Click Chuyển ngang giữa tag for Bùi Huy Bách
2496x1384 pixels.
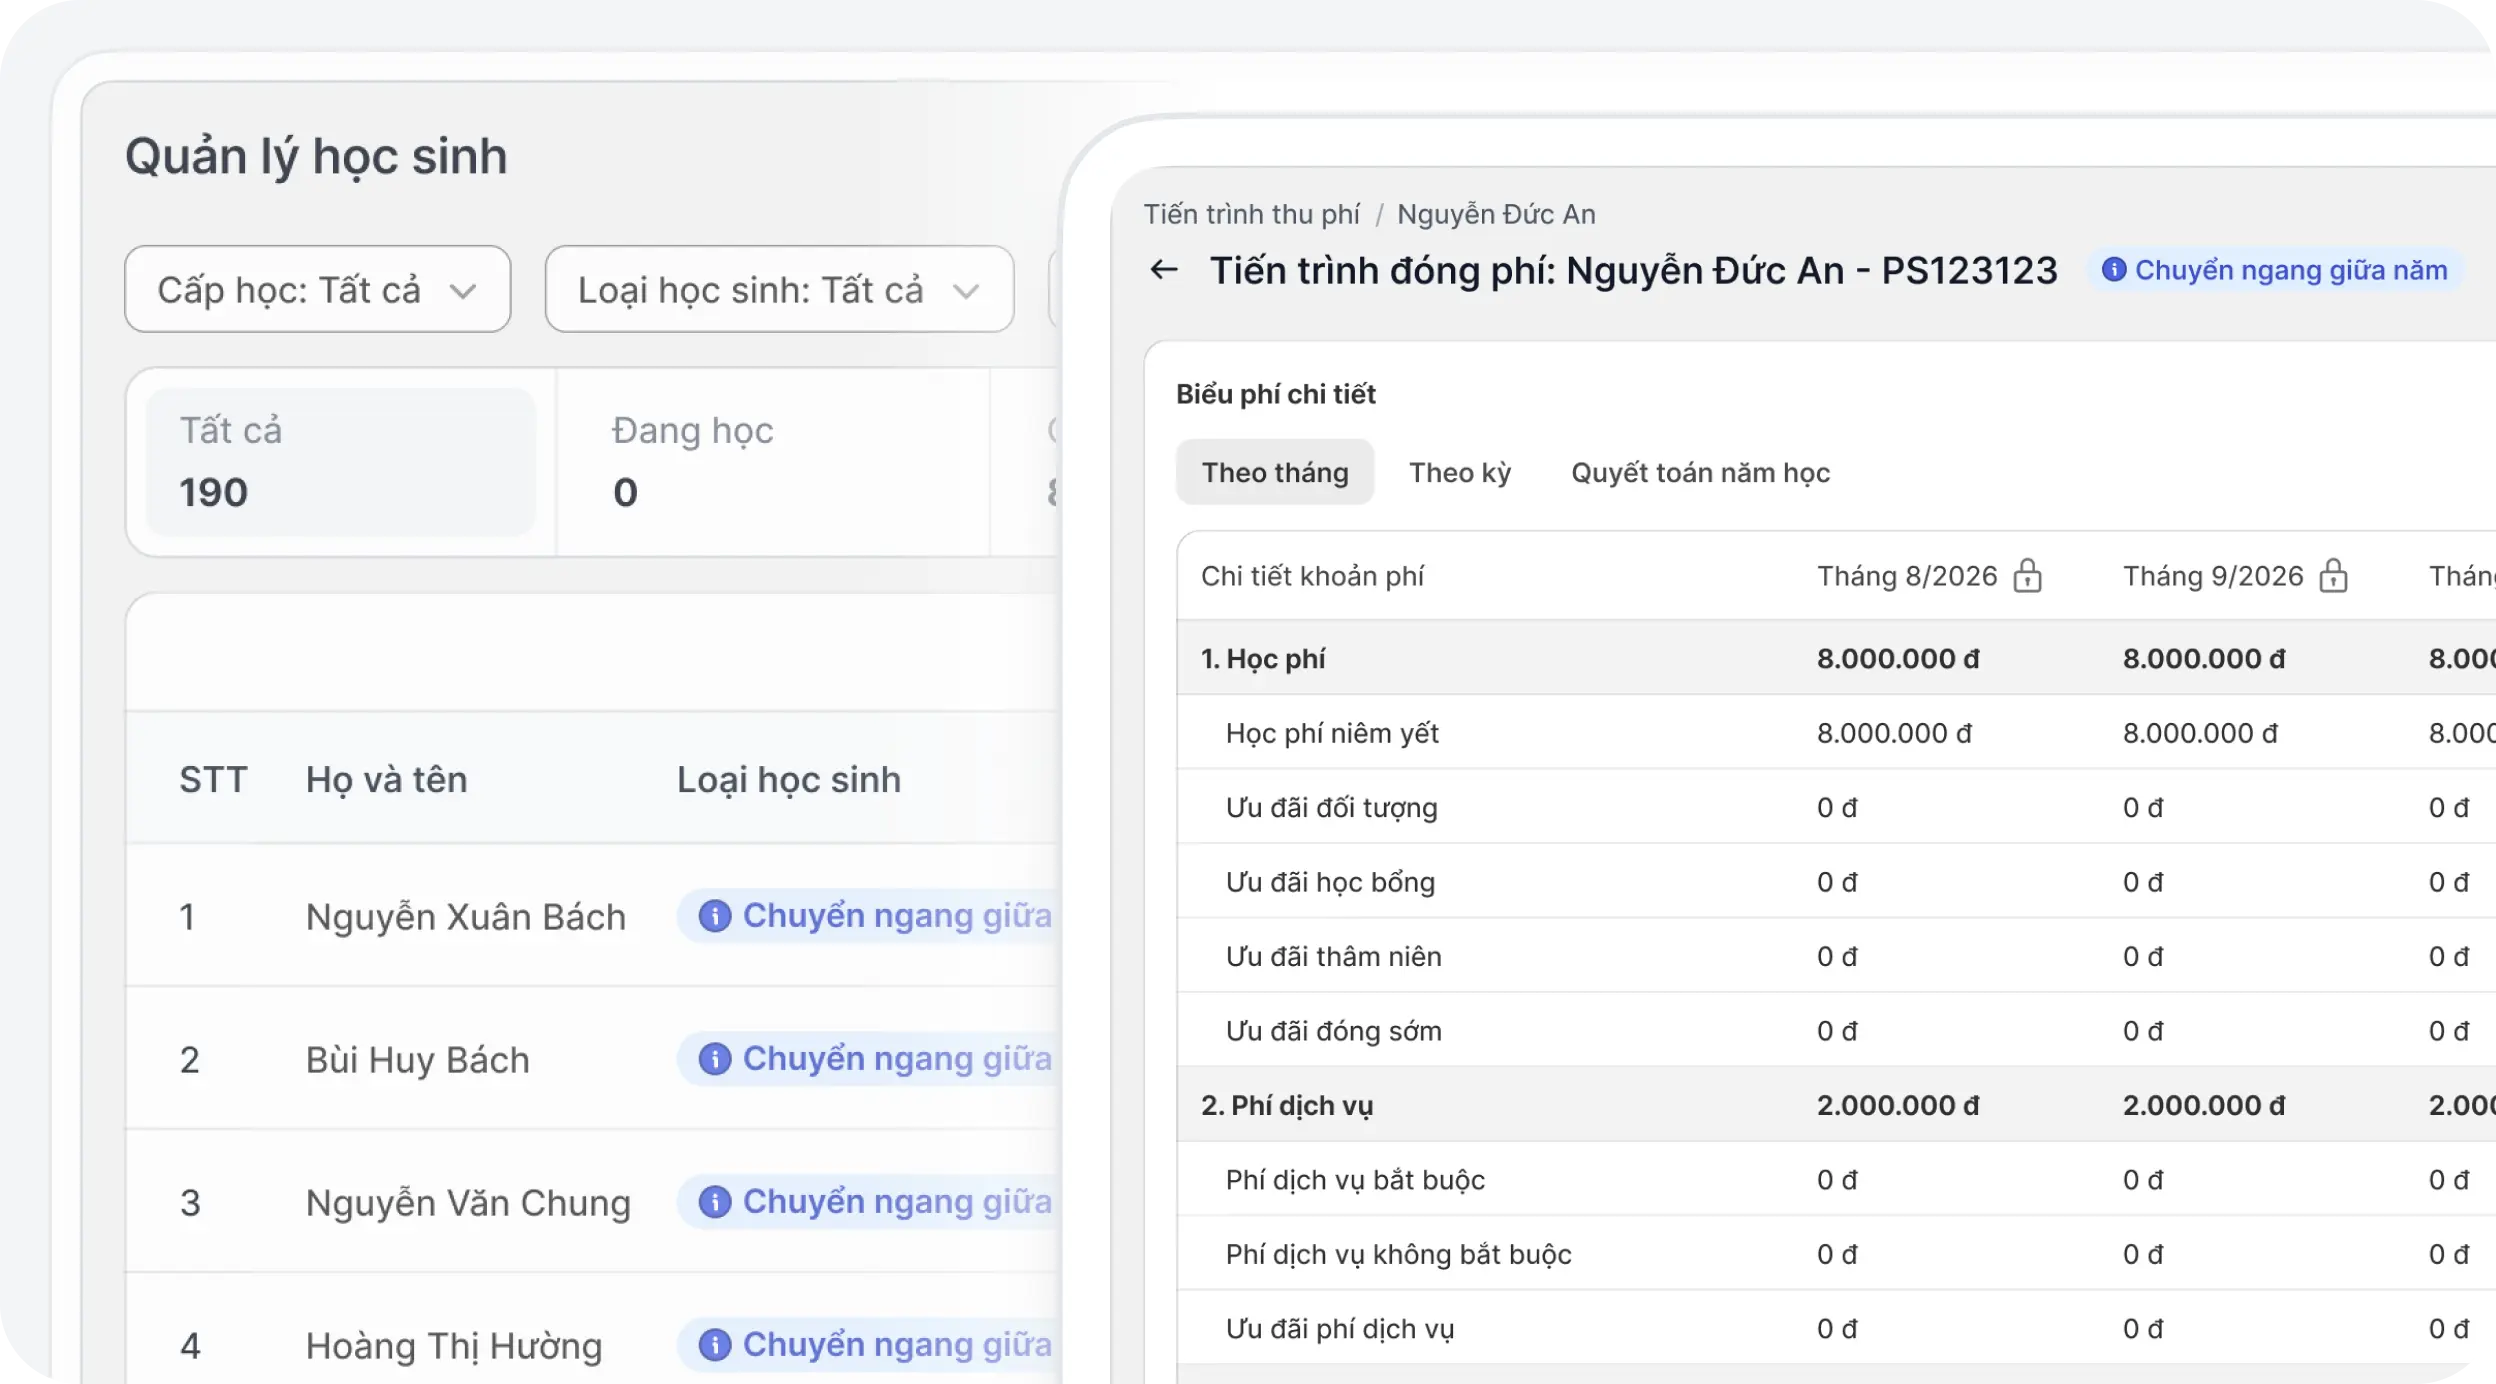[x=867, y=1058]
